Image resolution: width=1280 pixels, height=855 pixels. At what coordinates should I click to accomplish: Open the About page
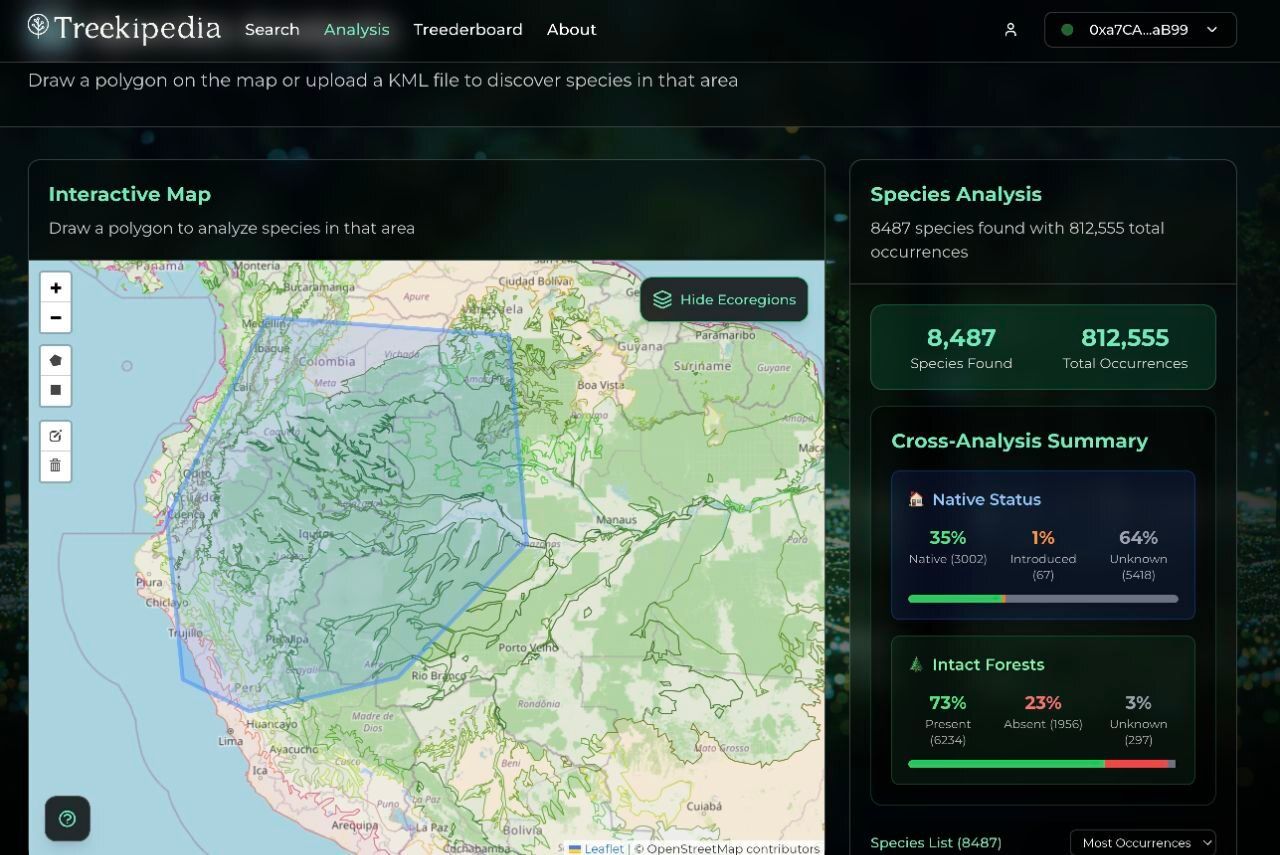(571, 30)
